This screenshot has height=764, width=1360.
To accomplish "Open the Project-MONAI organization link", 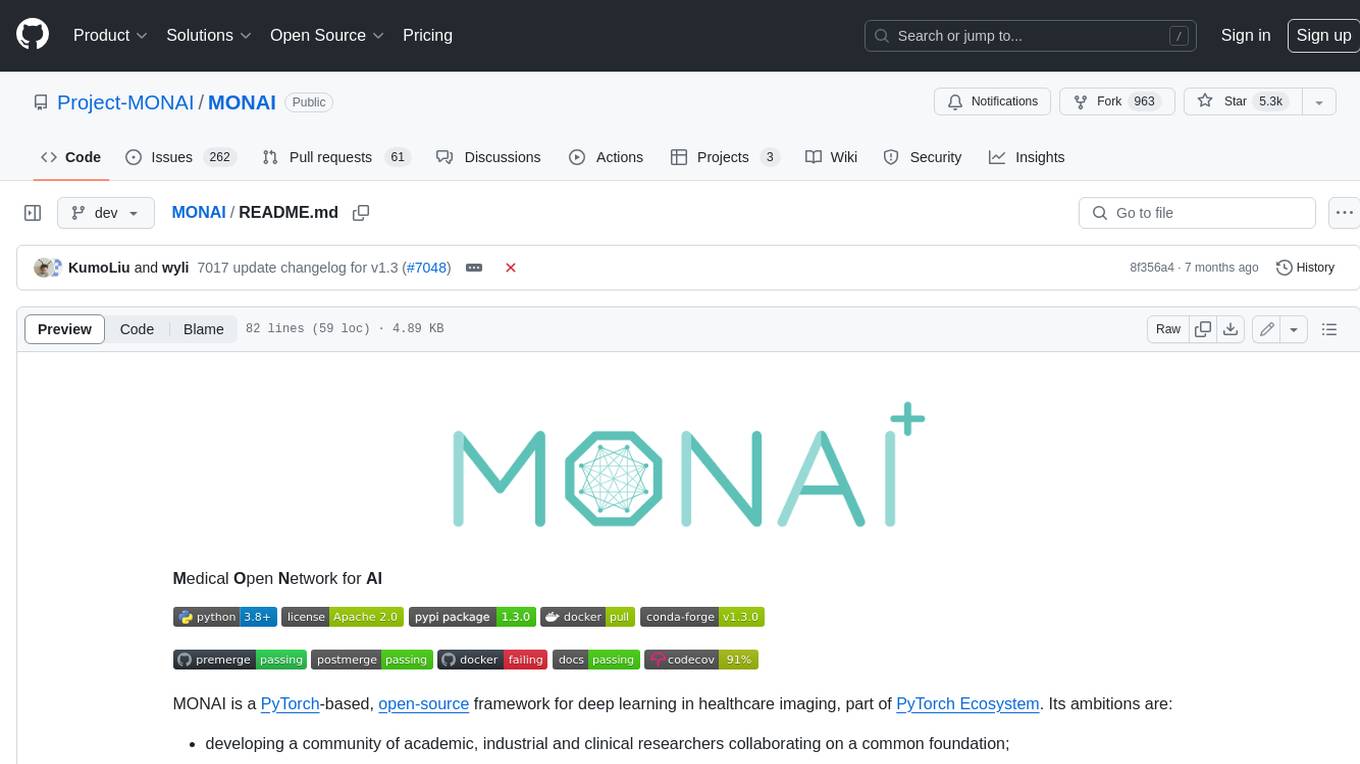I will 126,102.
